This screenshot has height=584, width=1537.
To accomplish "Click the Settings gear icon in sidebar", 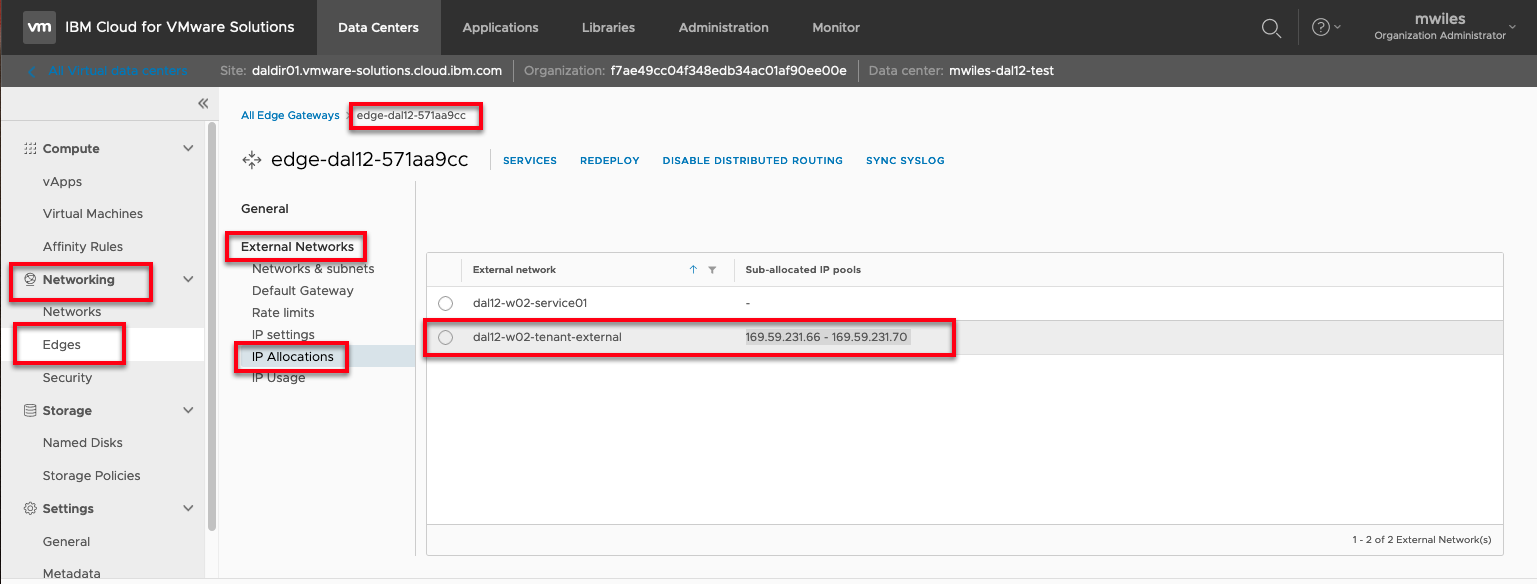I will point(30,509).
